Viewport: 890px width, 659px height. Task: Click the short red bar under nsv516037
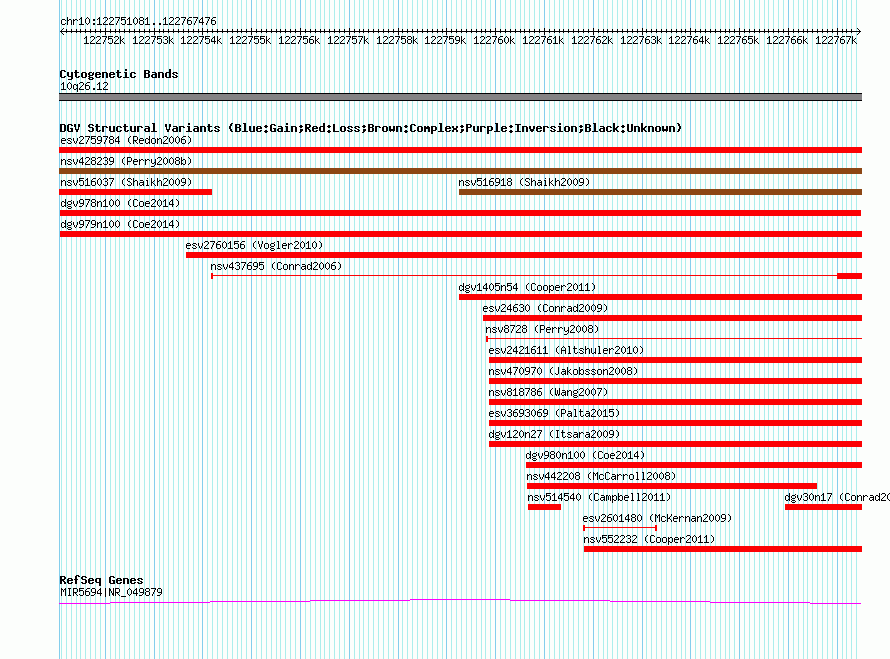pos(136,192)
